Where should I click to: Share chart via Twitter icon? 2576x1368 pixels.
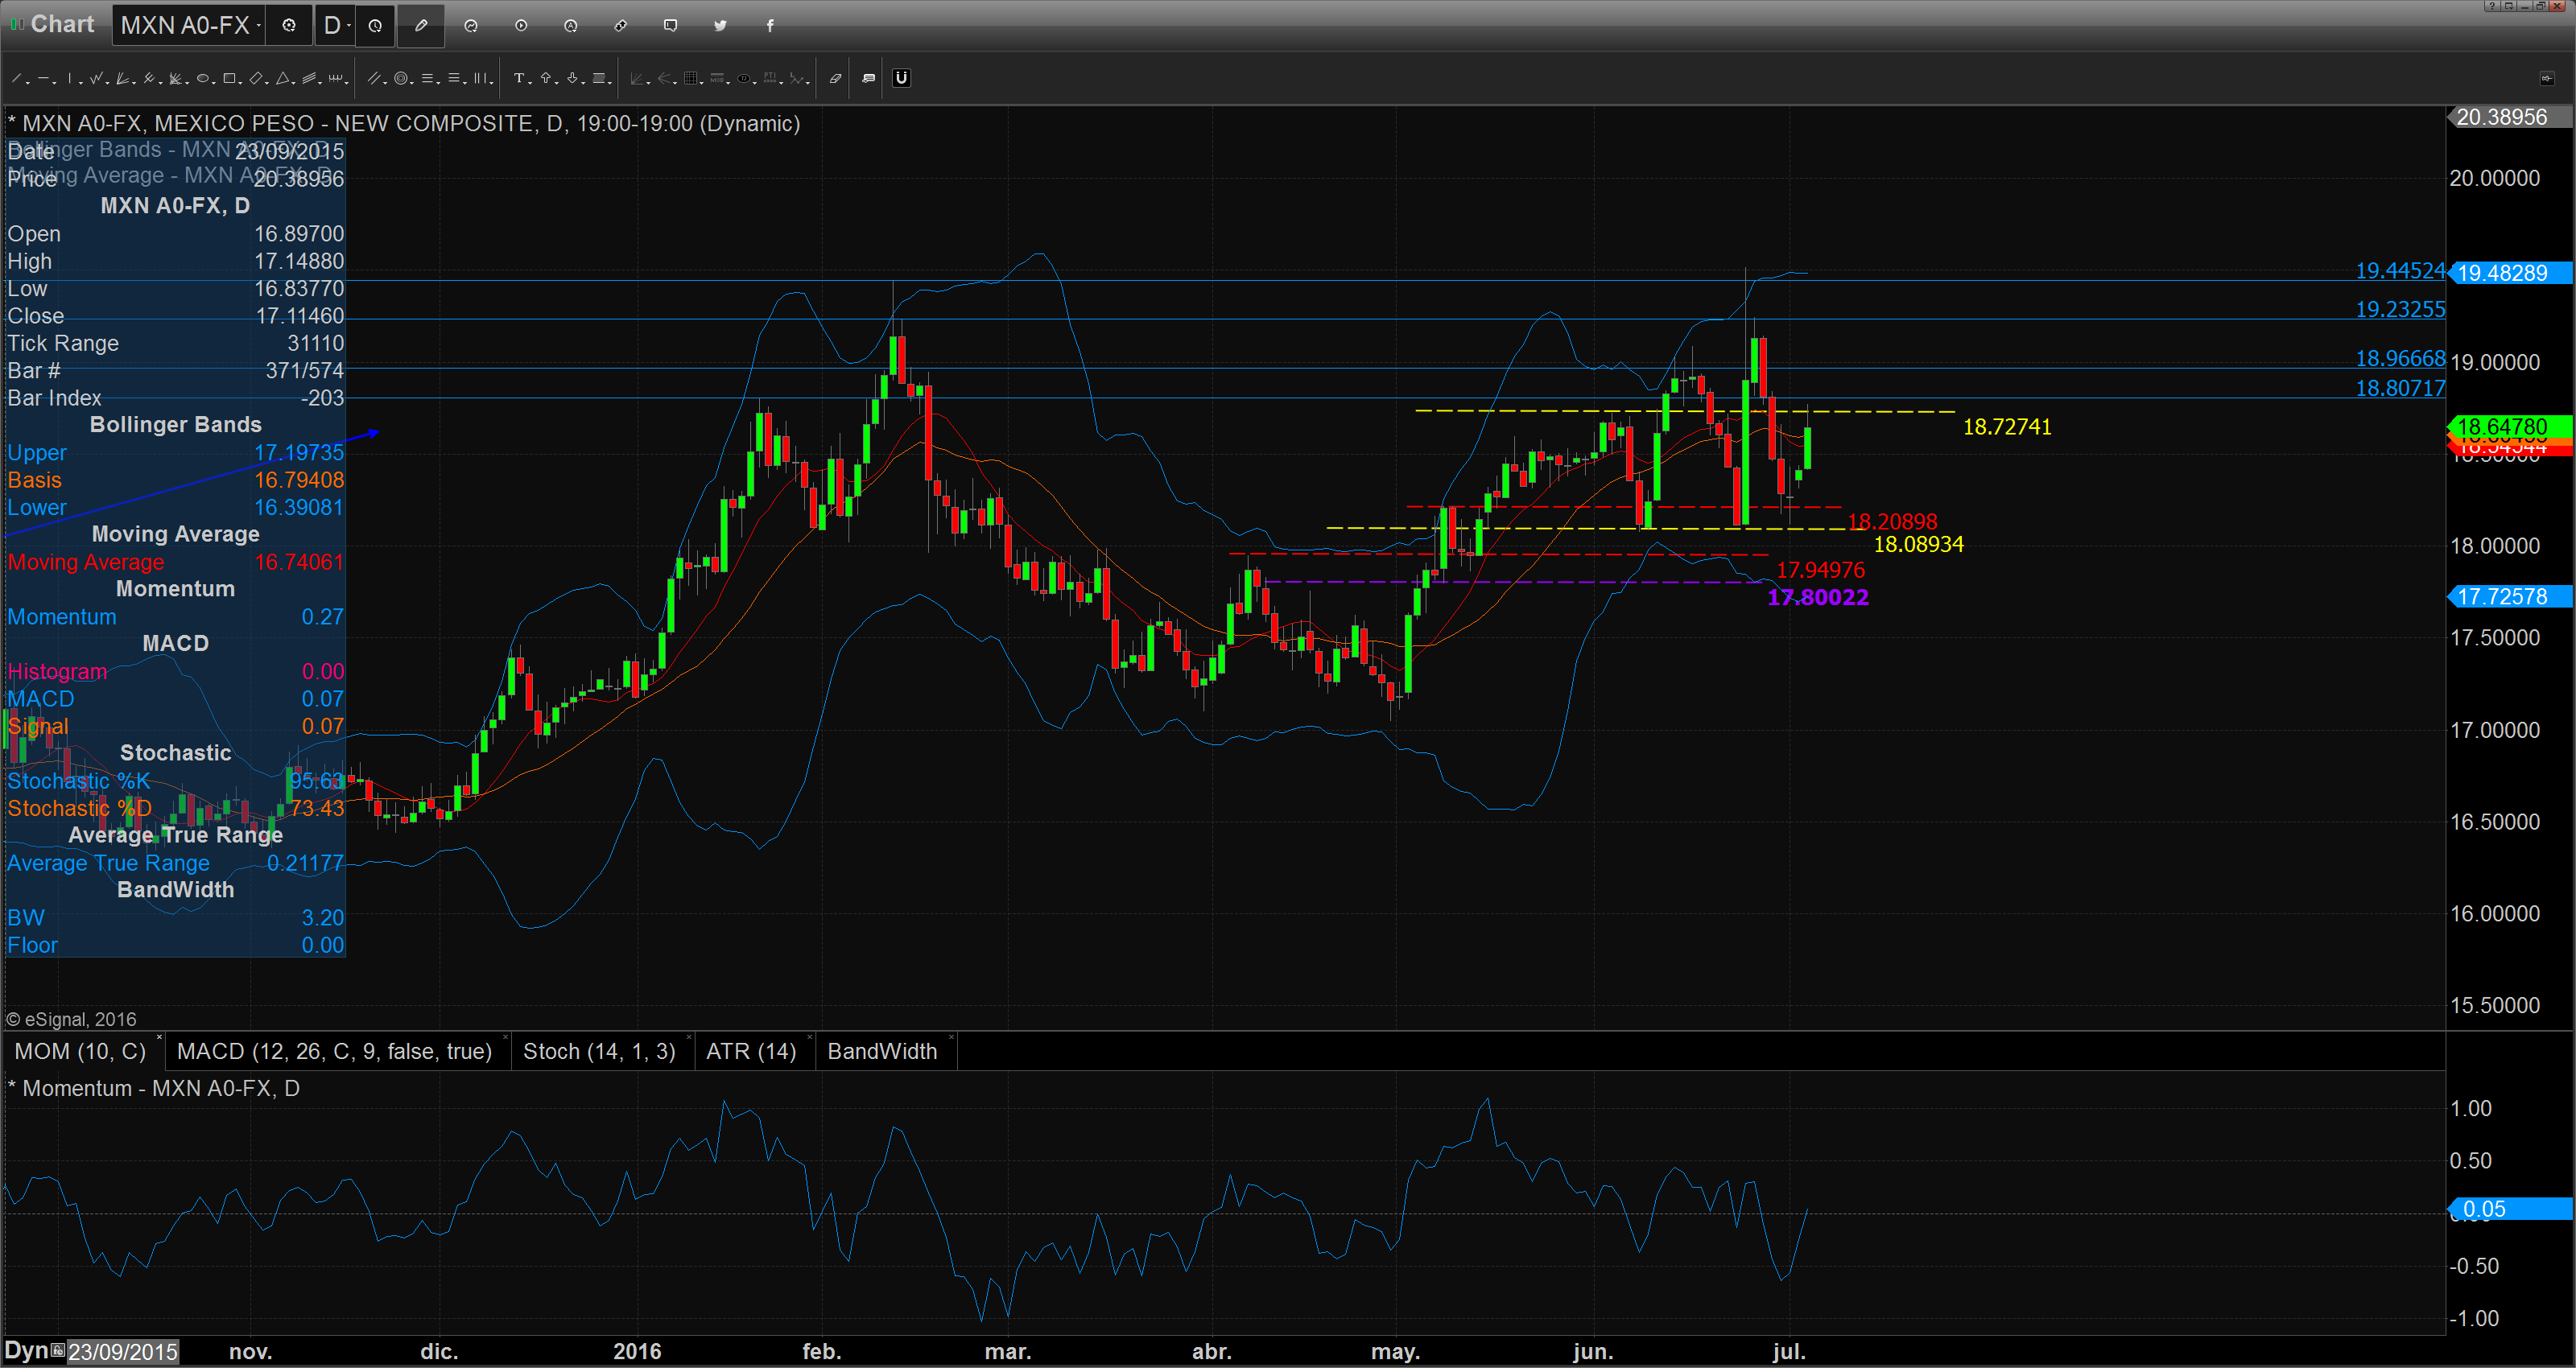[720, 26]
